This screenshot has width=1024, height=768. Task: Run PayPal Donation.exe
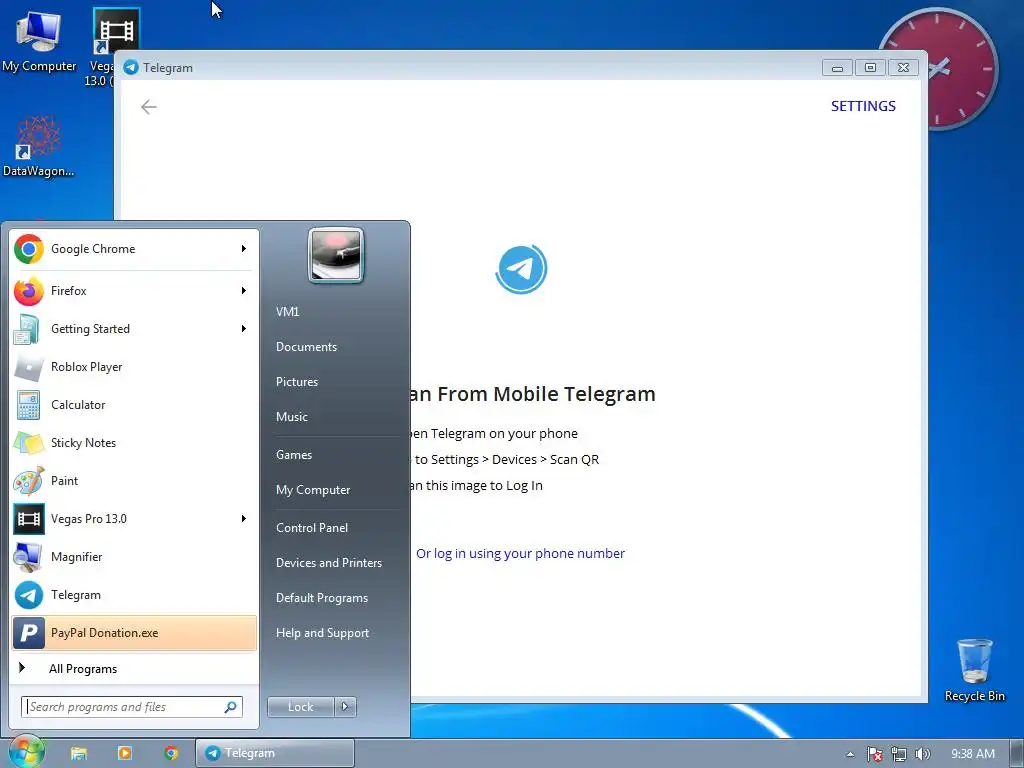pos(134,632)
